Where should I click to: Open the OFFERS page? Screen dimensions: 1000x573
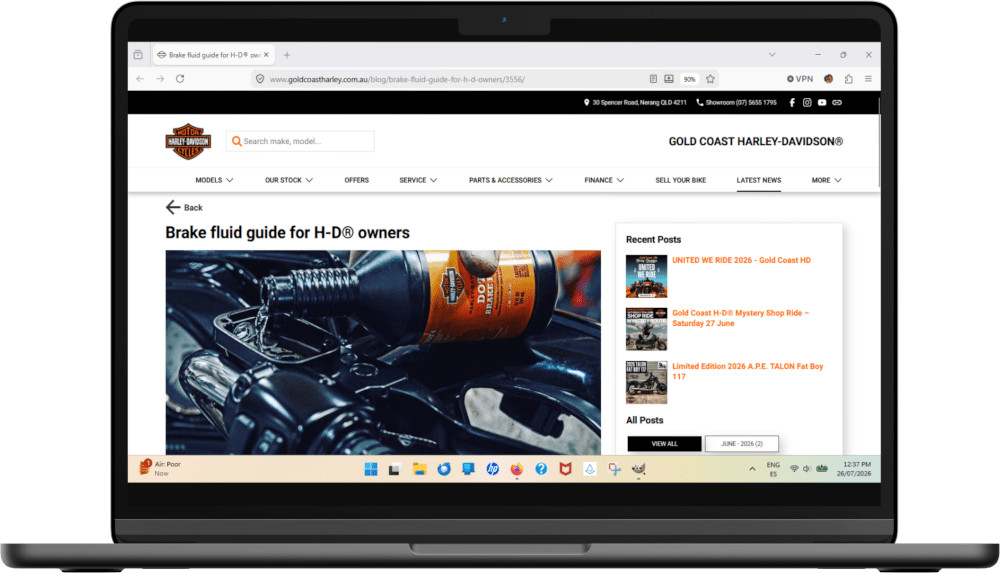[x=357, y=181]
